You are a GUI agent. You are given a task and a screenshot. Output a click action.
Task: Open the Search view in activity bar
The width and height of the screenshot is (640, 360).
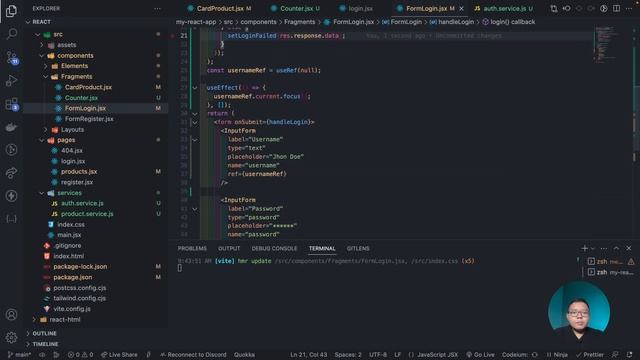[x=11, y=33]
